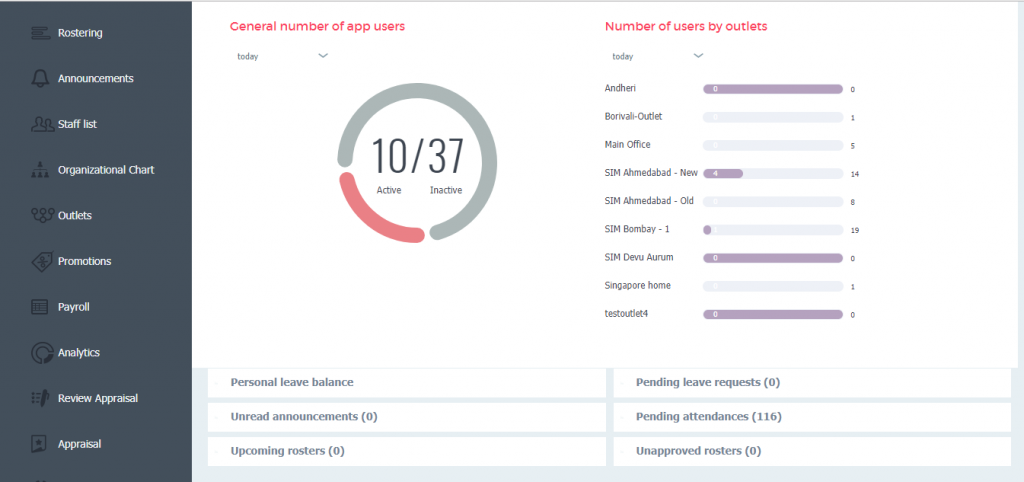1024x482 pixels.
Task: Select the Review Appraisal menu label
Action: click(x=97, y=398)
